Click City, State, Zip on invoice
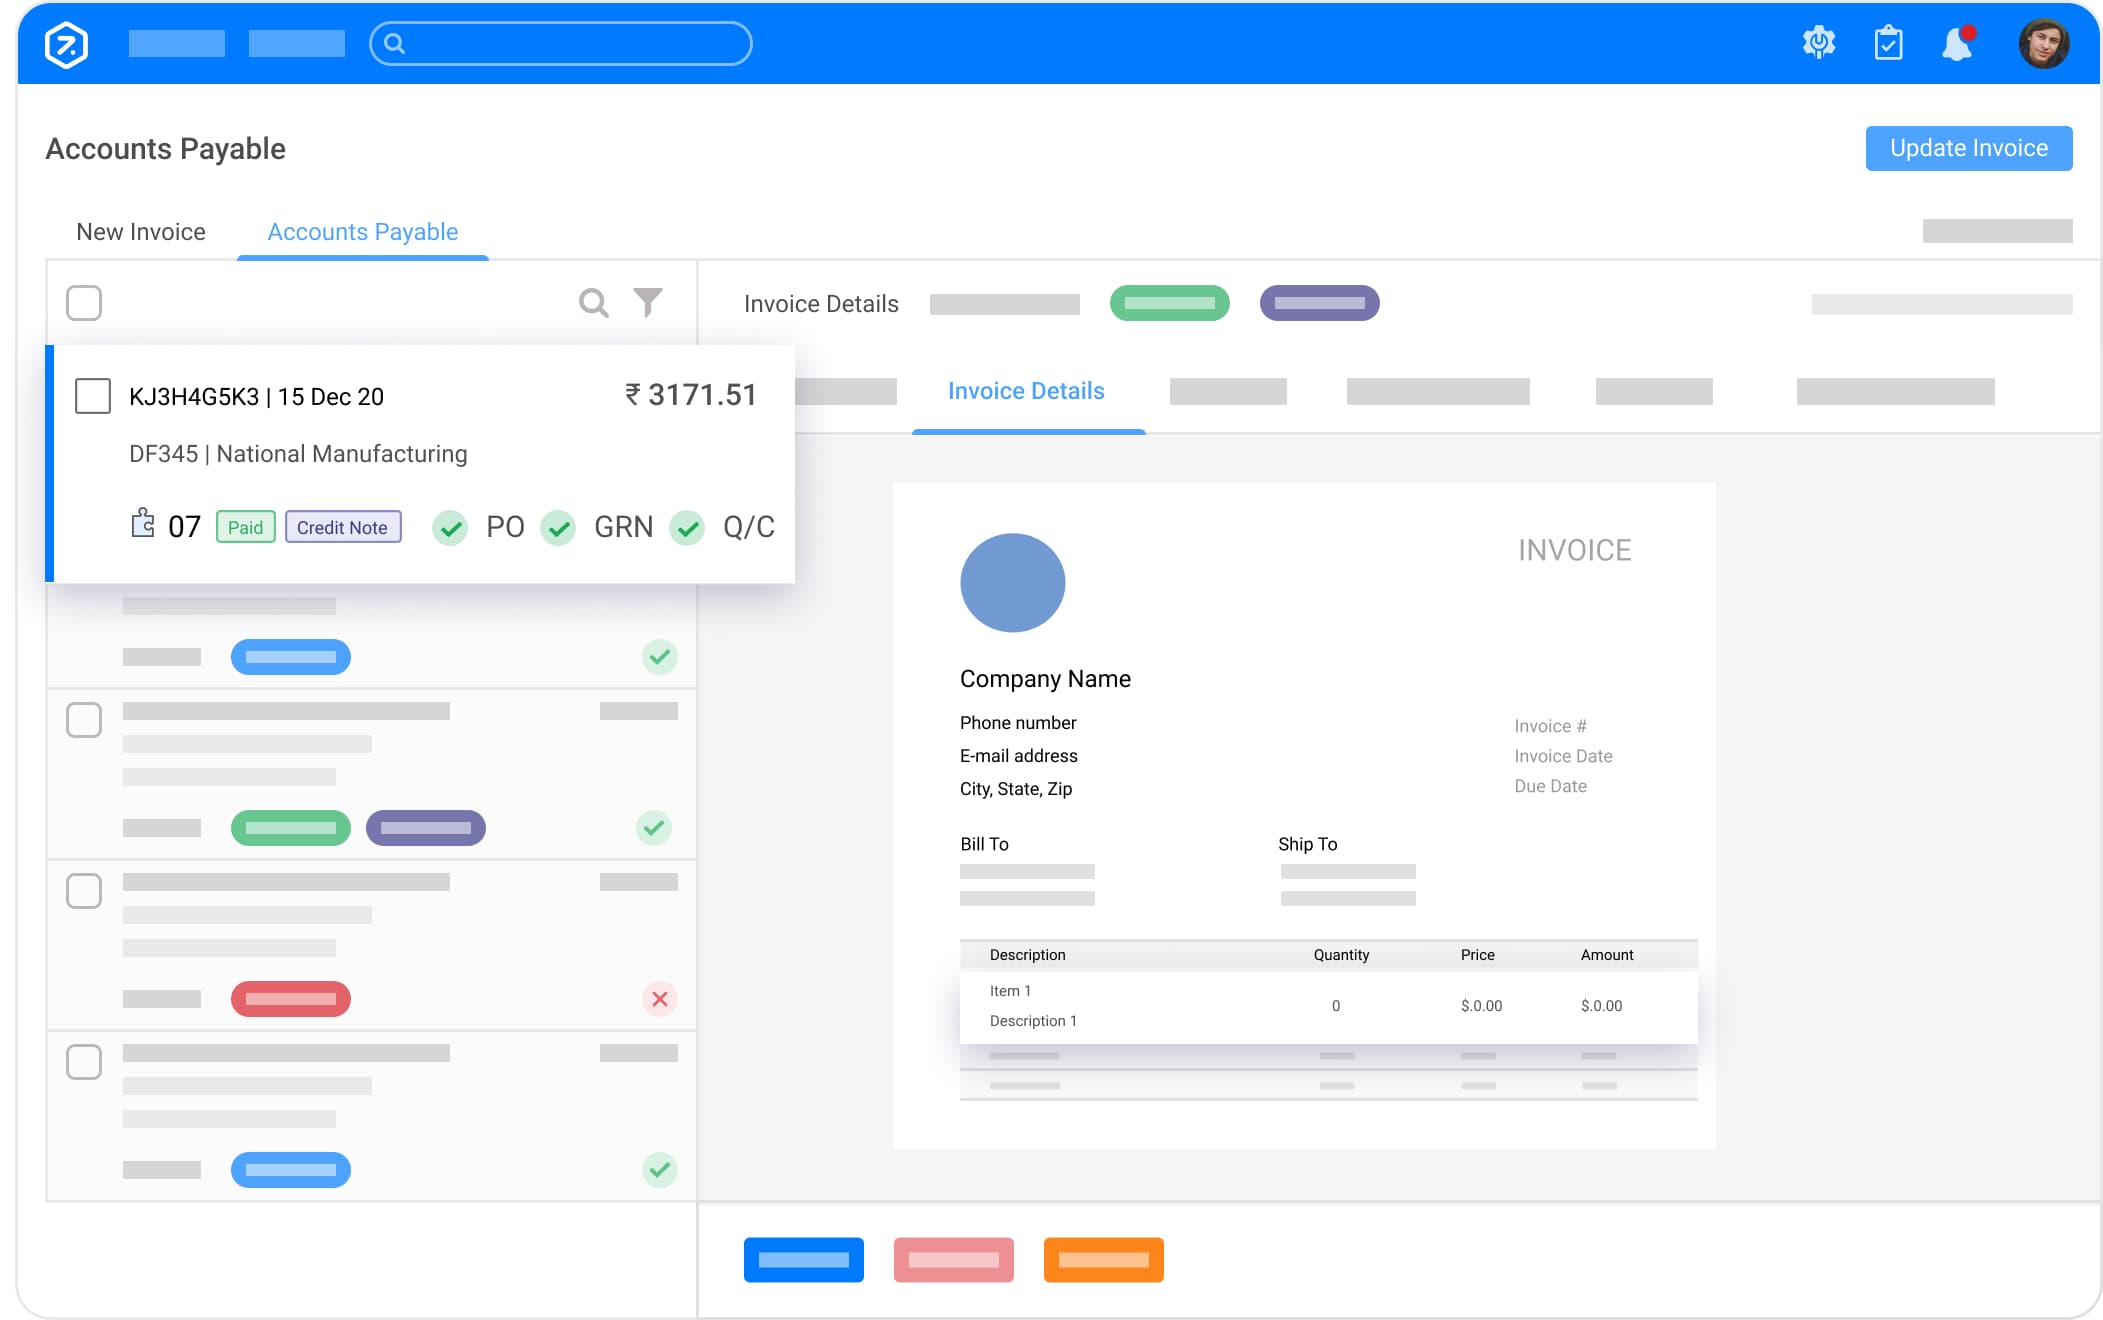The width and height of the screenshot is (2103, 1320). (x=1016, y=789)
